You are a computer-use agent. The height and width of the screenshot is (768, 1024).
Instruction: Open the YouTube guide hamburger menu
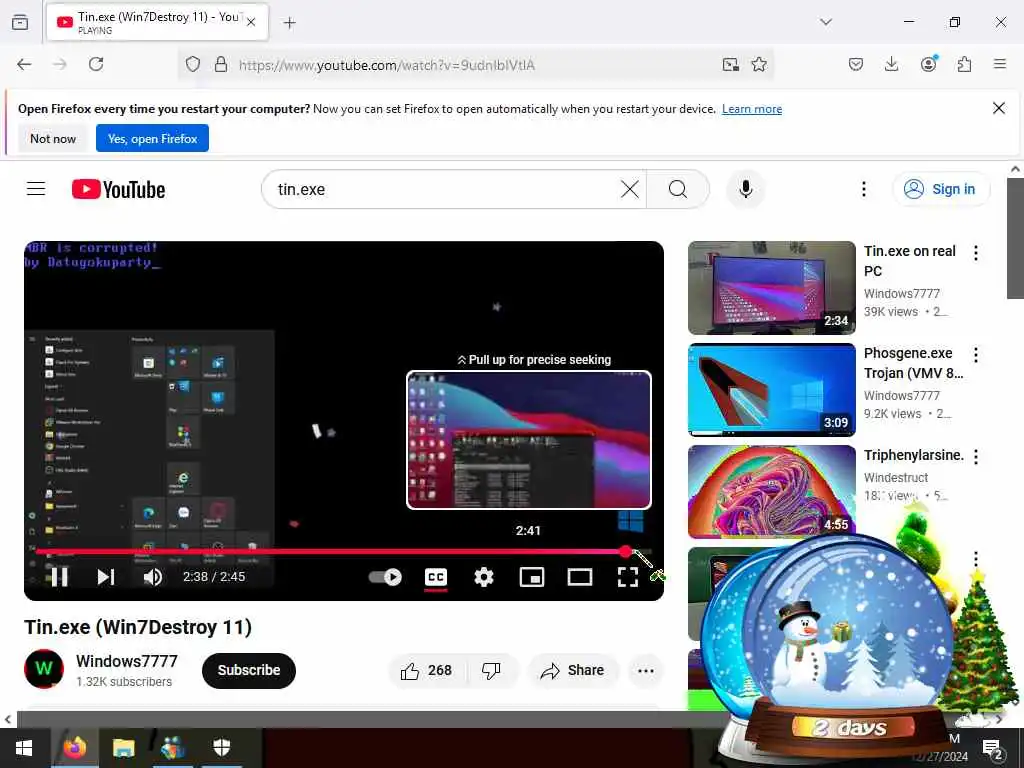coord(36,189)
